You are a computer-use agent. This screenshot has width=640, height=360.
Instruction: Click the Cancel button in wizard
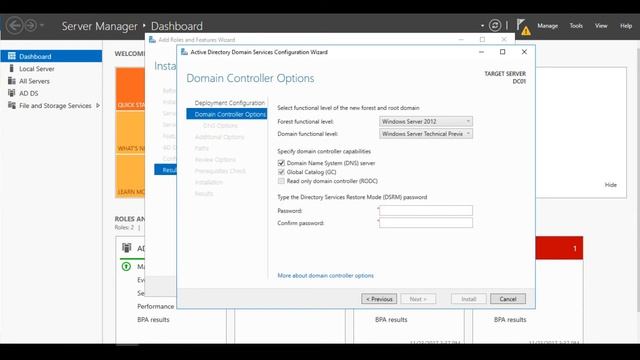(508, 299)
